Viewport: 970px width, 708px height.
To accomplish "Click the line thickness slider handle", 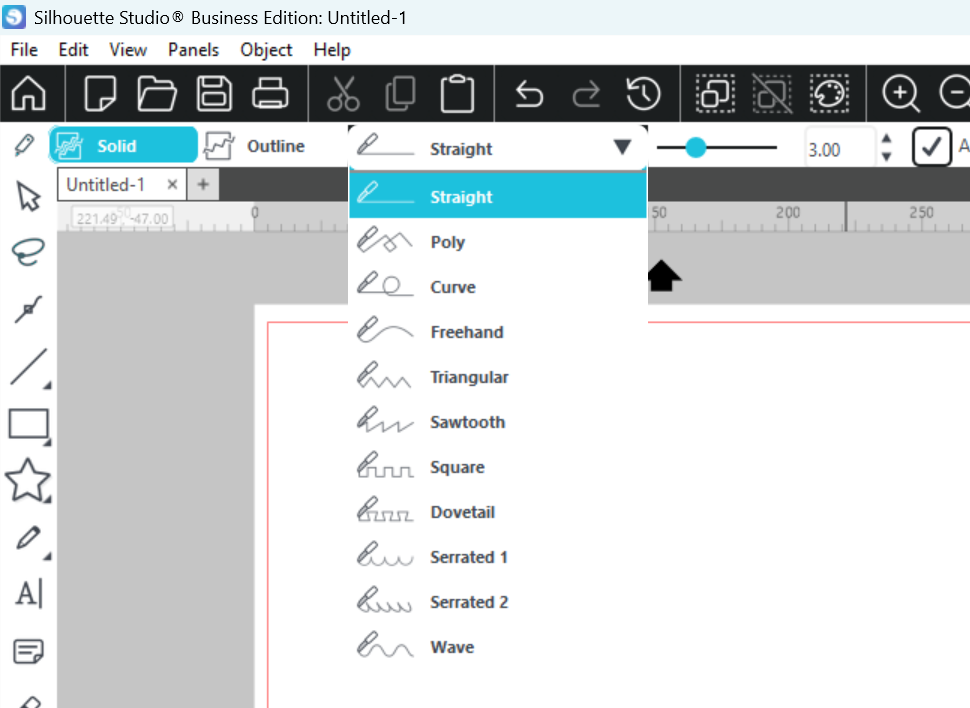I will 696,148.
